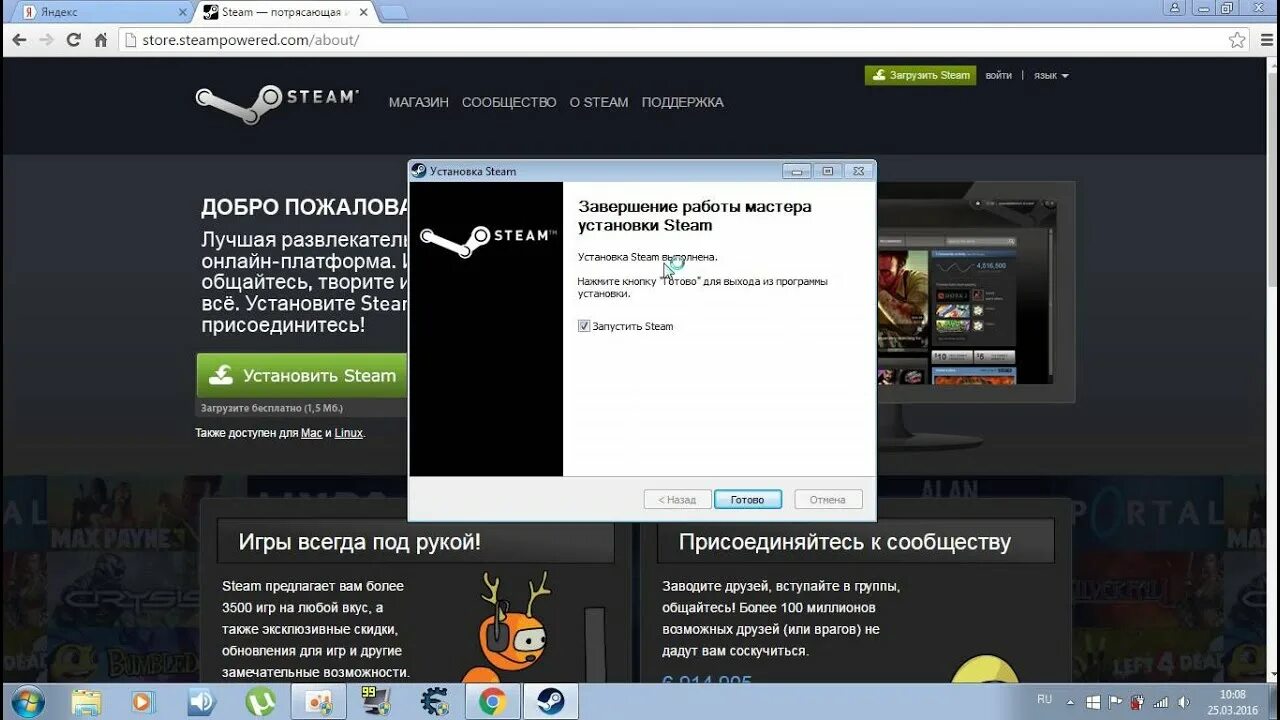Screen dimensions: 1280x720
Task: Click the blue speaker taskbar icon
Action: click(202, 702)
